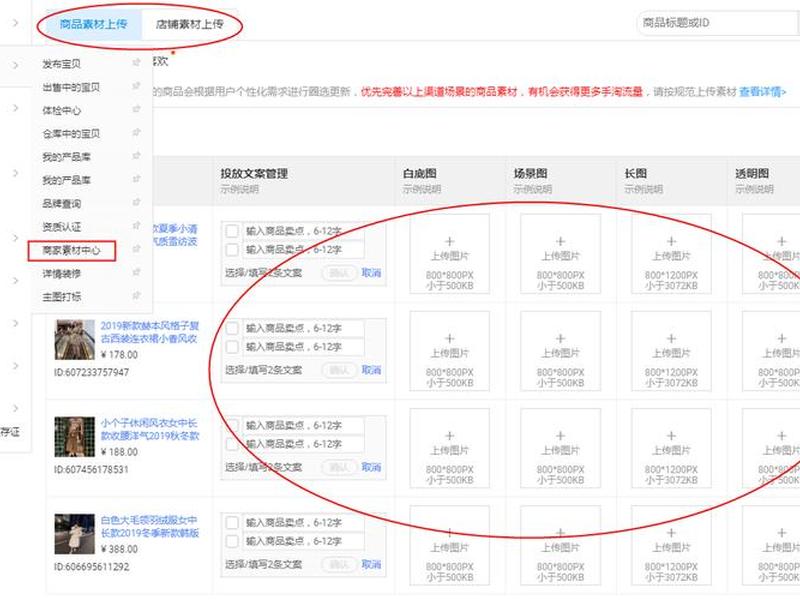Image resolution: width=800 pixels, height=600 pixels.
Task: Upload 白底图 for product ID 606695611292
Action: click(x=449, y=546)
